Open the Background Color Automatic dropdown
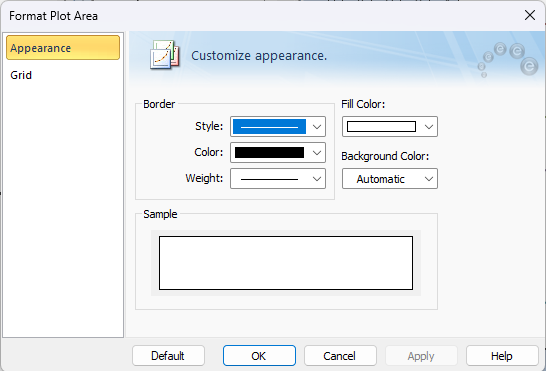Image resolution: width=546 pixels, height=371 pixels. point(390,179)
